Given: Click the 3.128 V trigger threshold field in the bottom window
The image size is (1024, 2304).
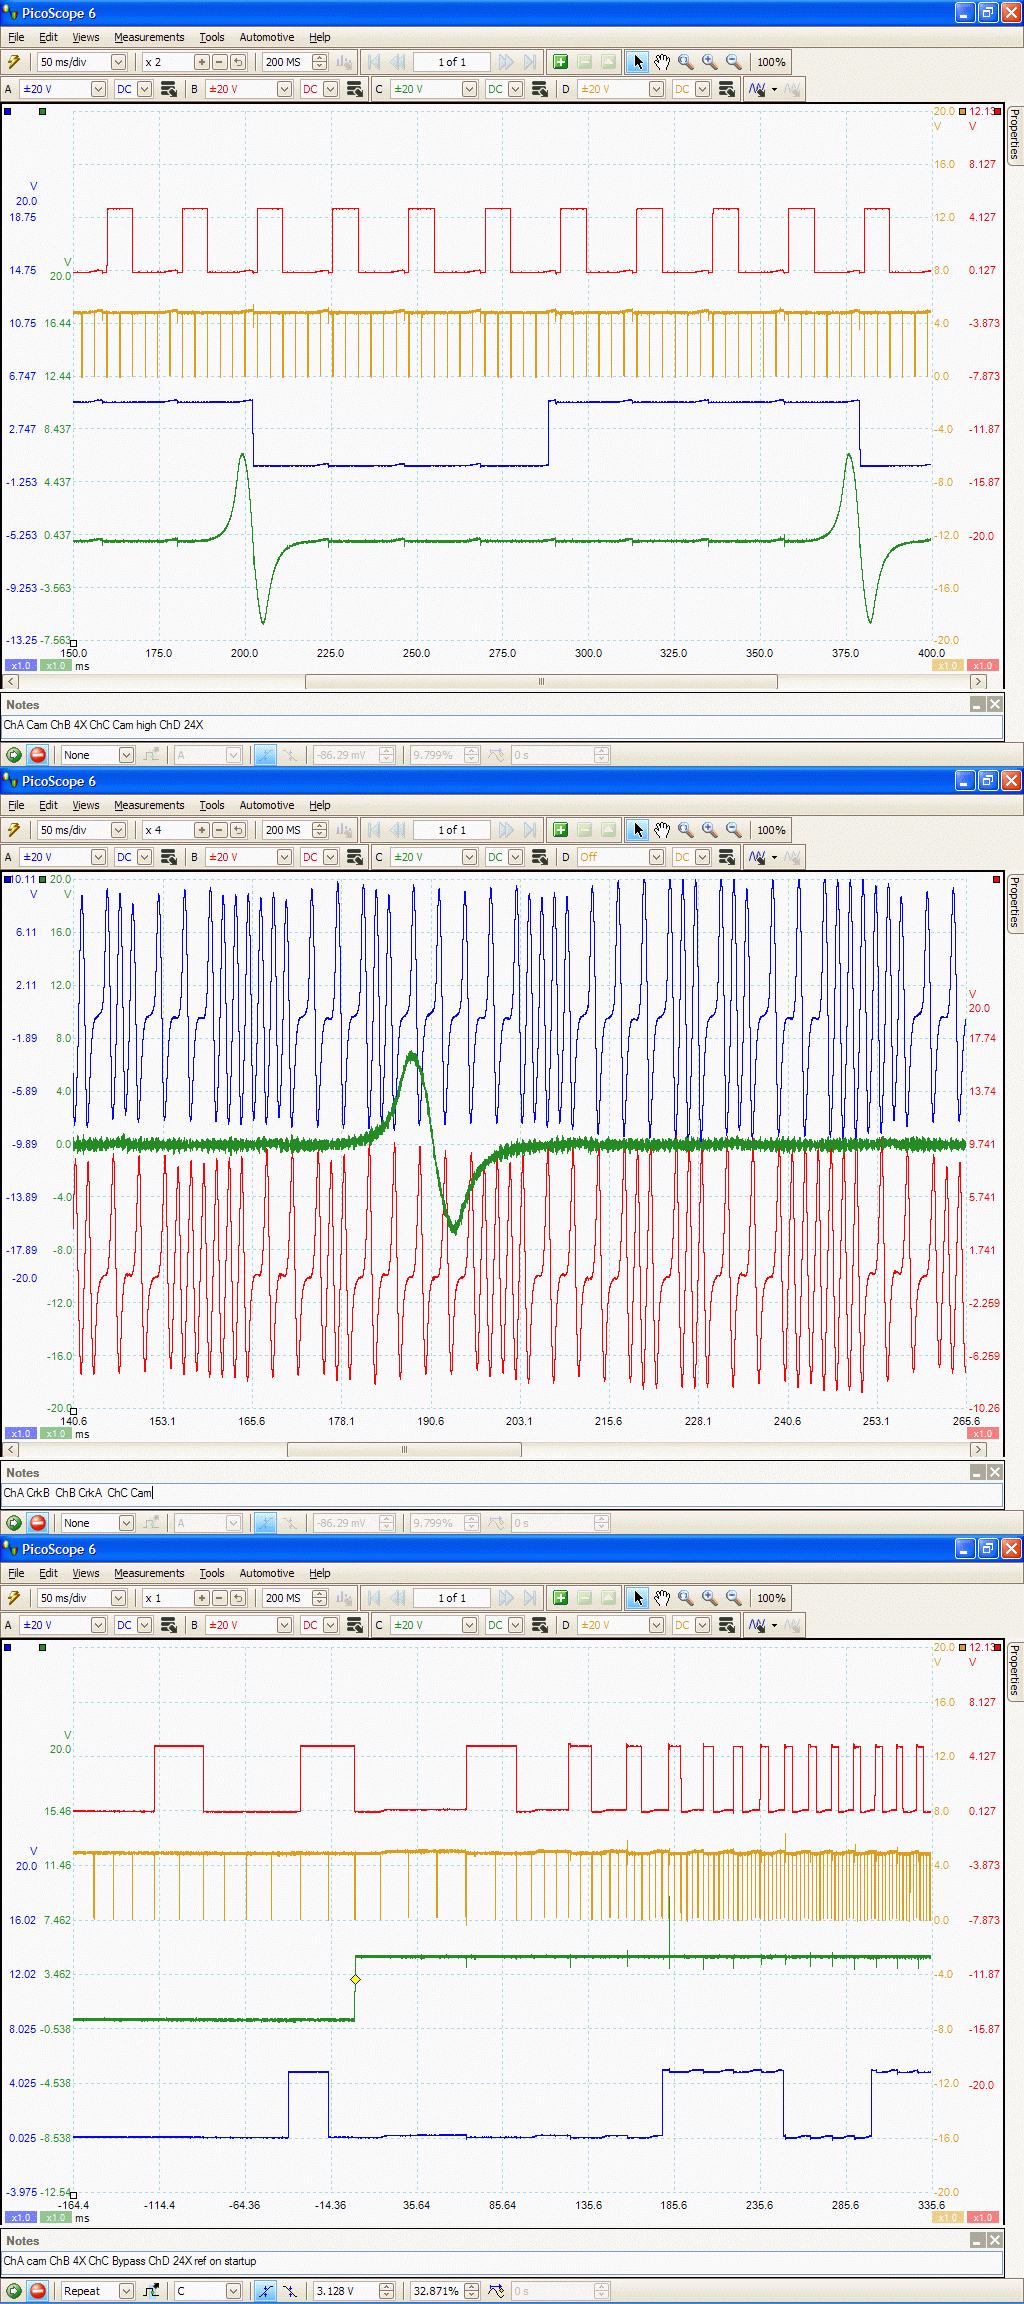Looking at the screenshot, I should pos(348,2291).
